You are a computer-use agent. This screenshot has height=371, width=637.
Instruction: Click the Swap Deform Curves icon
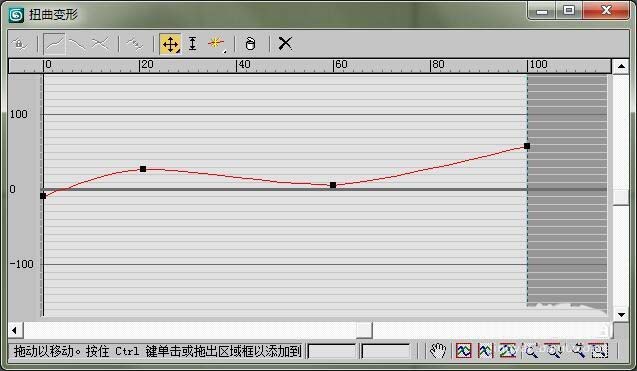134,43
